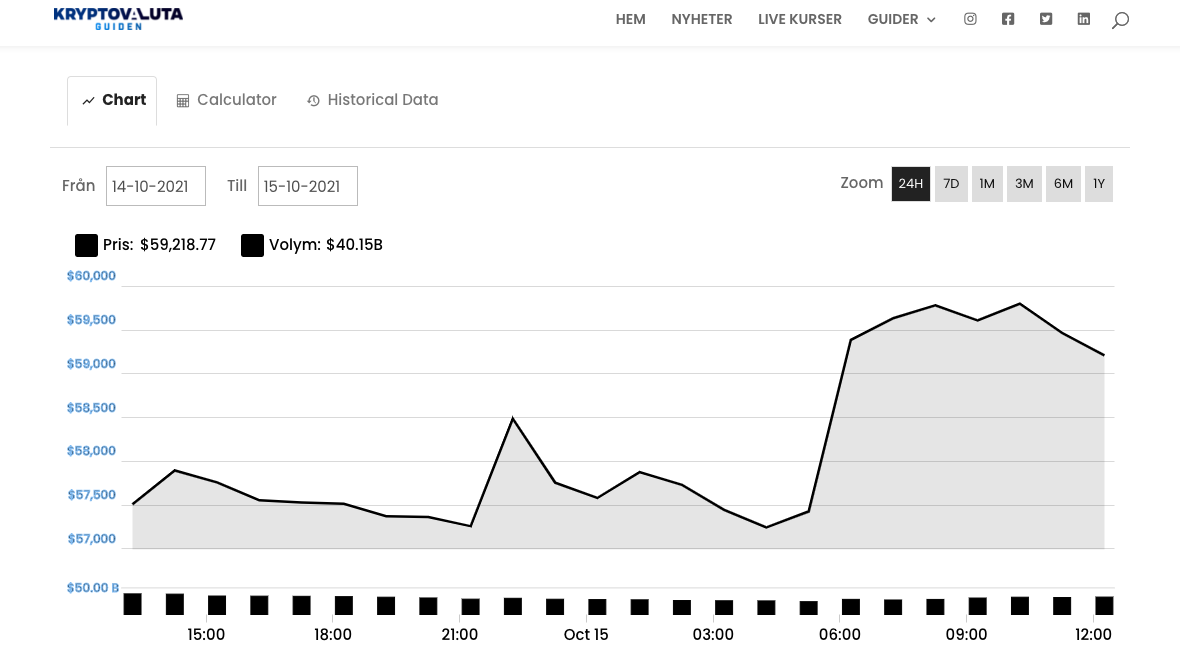Open the Facebook page icon

(x=1008, y=18)
